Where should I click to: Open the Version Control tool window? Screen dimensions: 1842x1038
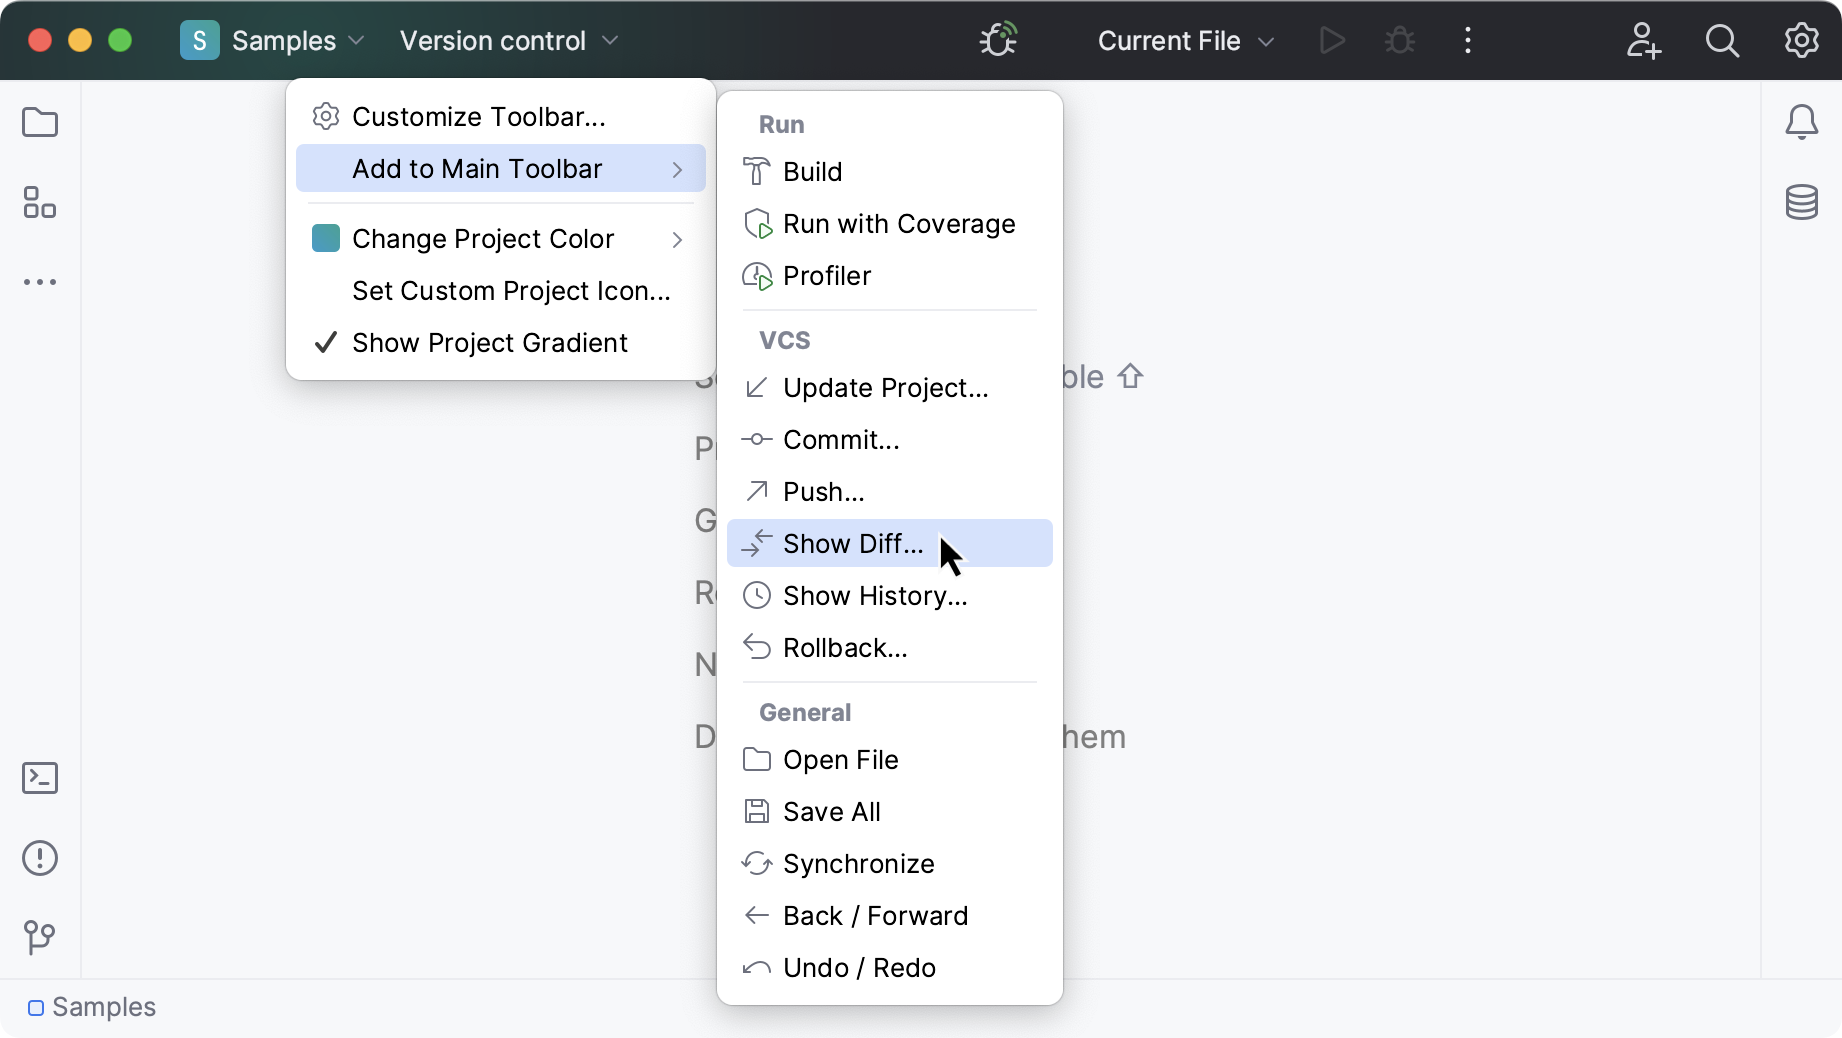39,938
